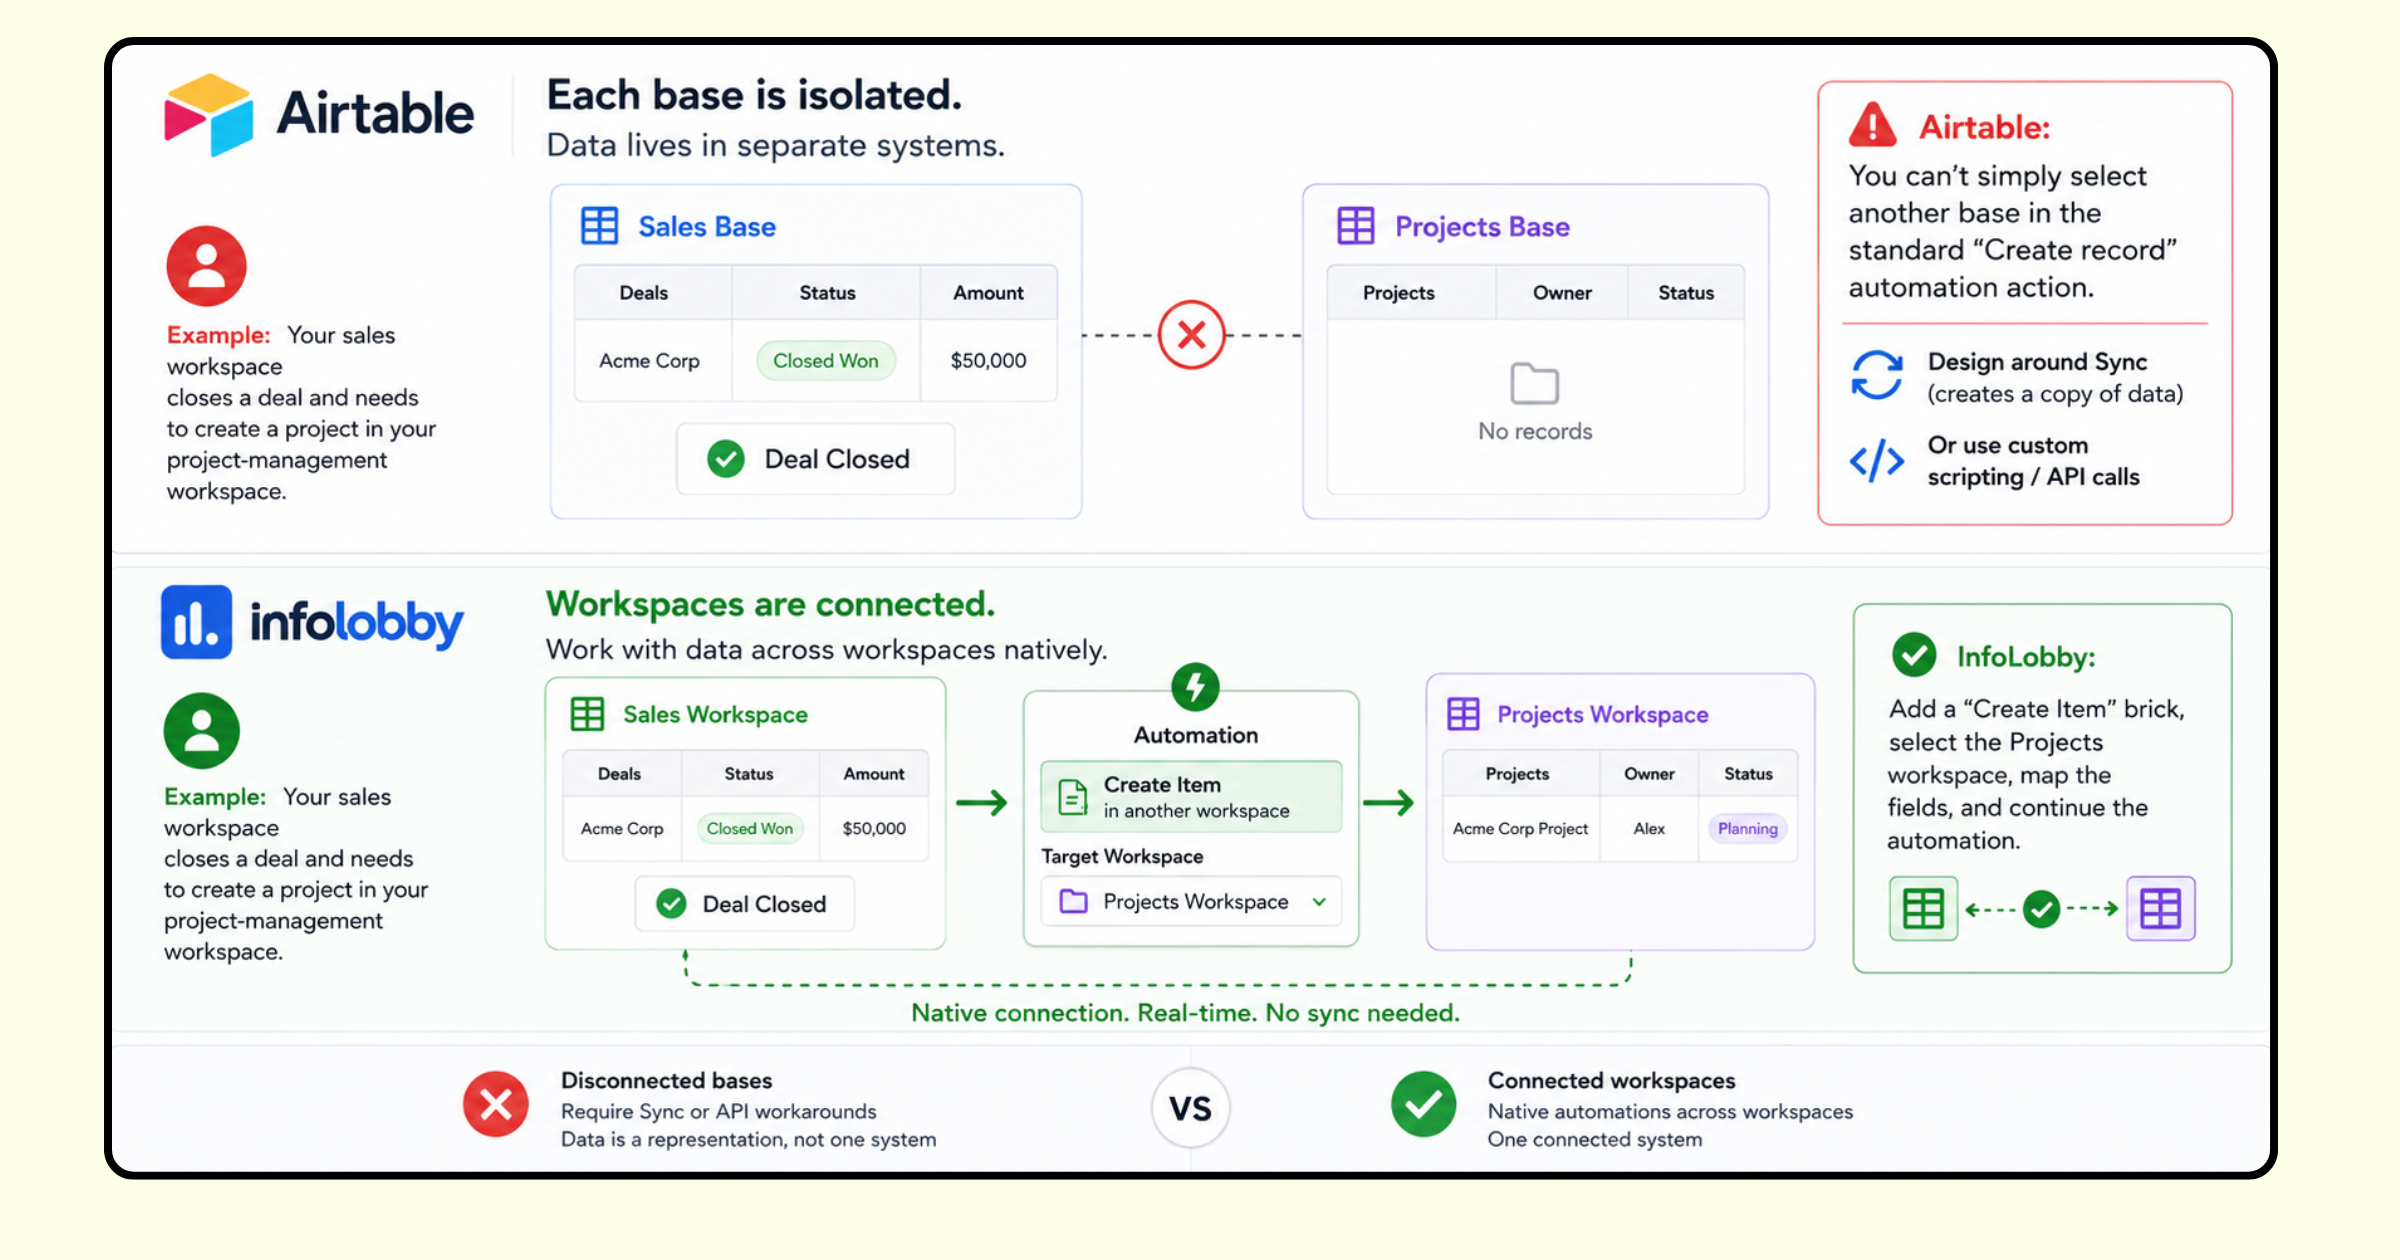Select the purple Projects Base table icon
Viewport: 2400px width, 1260px height.
[x=1356, y=226]
